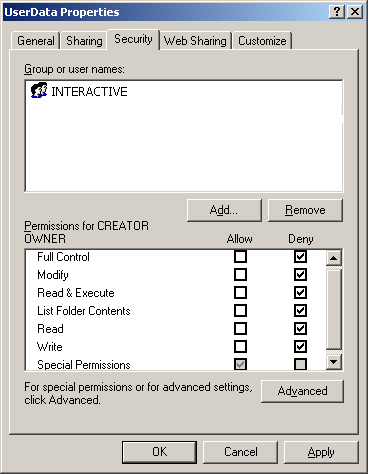Remove the selected group with Remove

pos(305,210)
